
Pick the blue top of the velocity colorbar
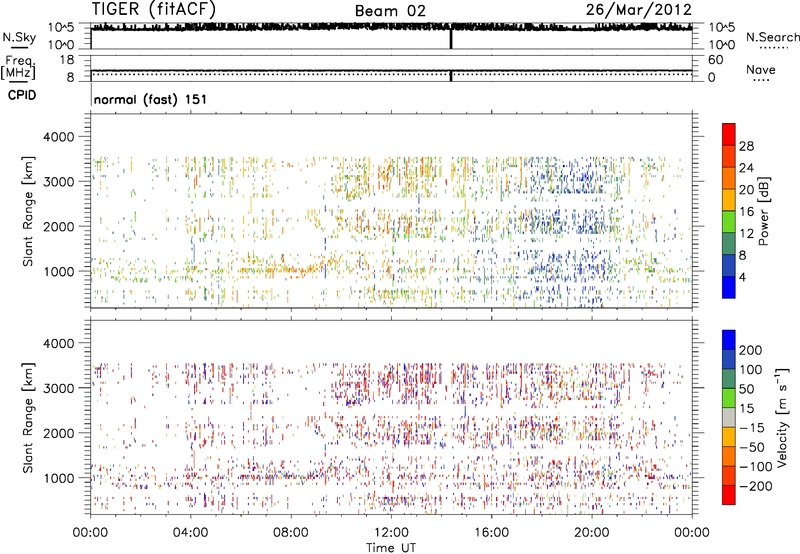tap(729, 340)
